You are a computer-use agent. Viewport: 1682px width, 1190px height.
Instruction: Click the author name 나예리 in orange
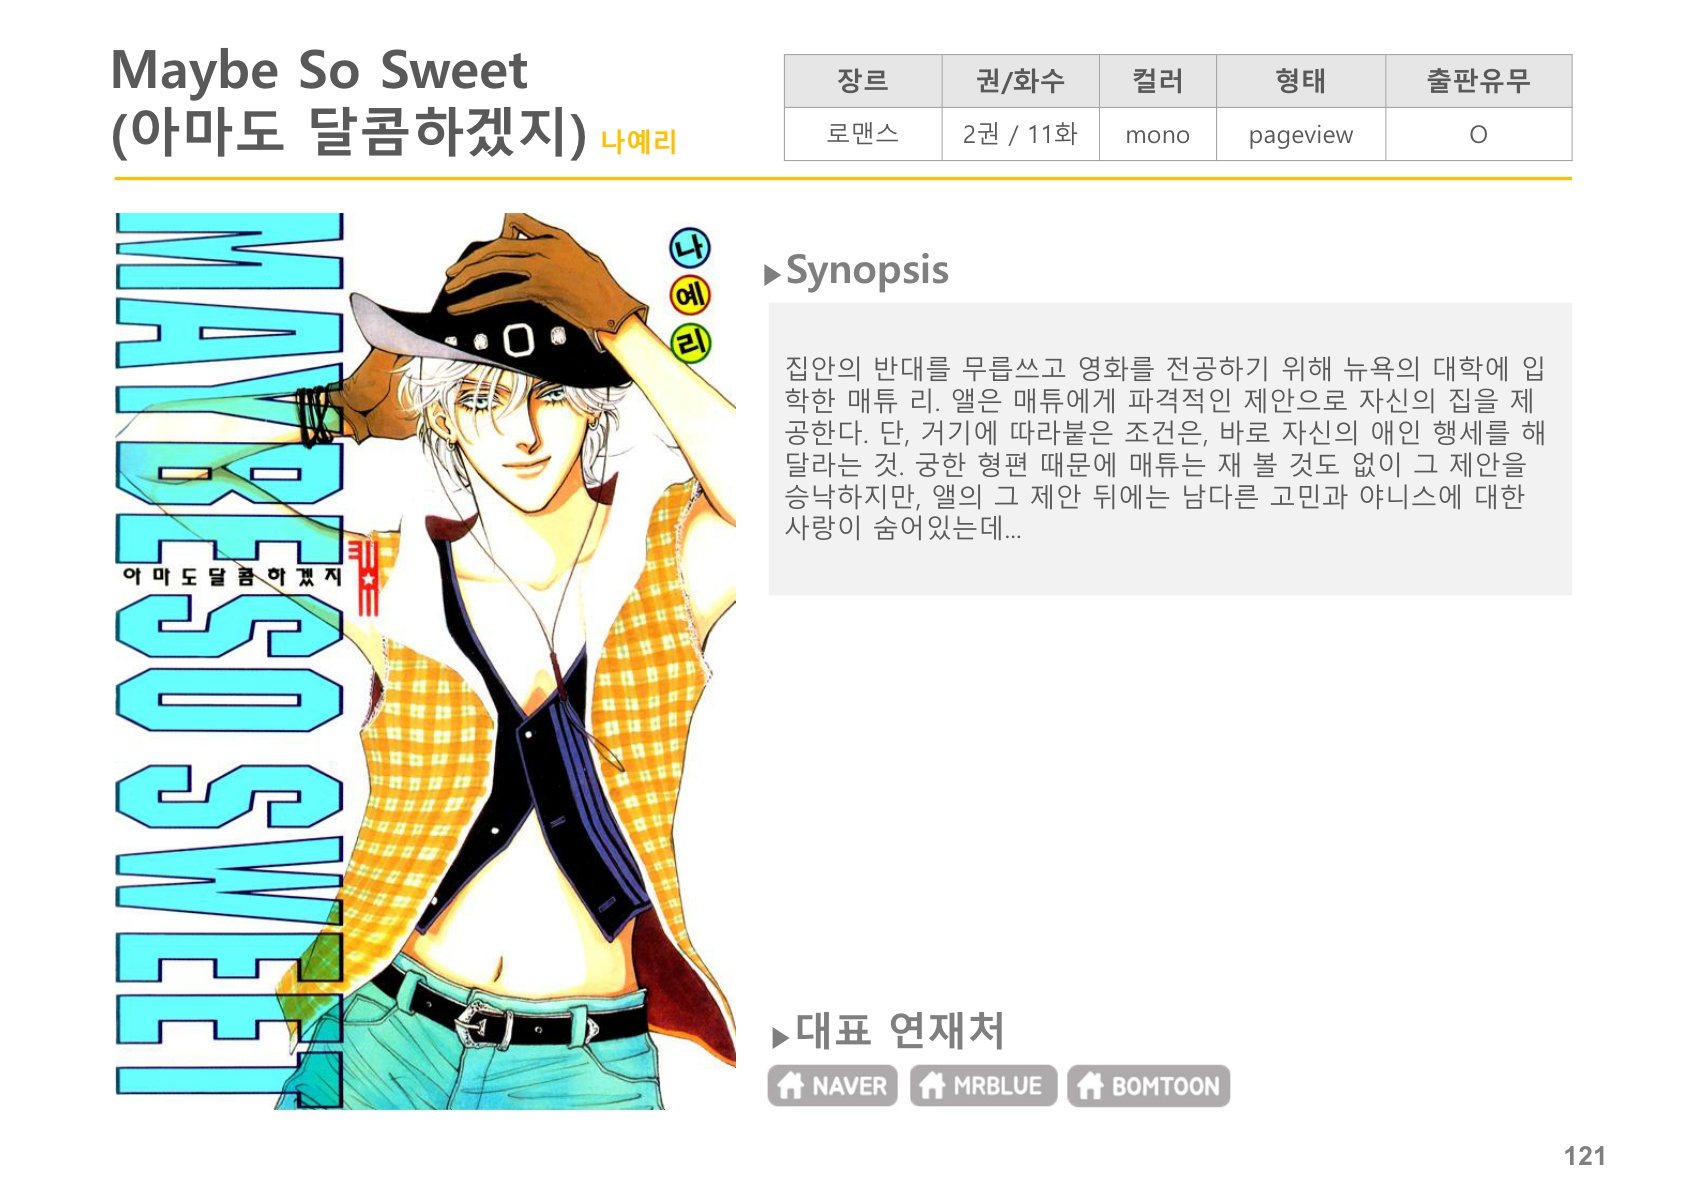pyautogui.click(x=639, y=142)
